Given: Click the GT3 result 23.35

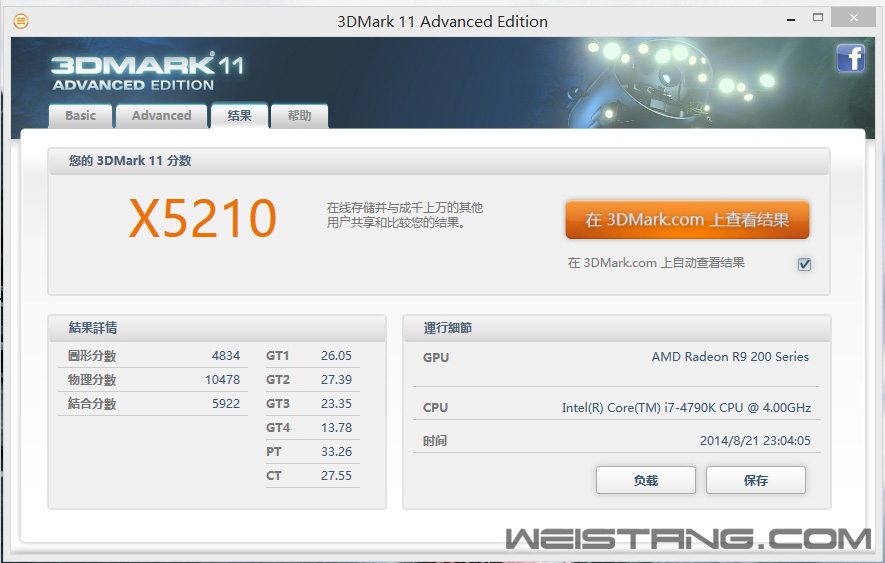Looking at the screenshot, I should click(x=336, y=404).
